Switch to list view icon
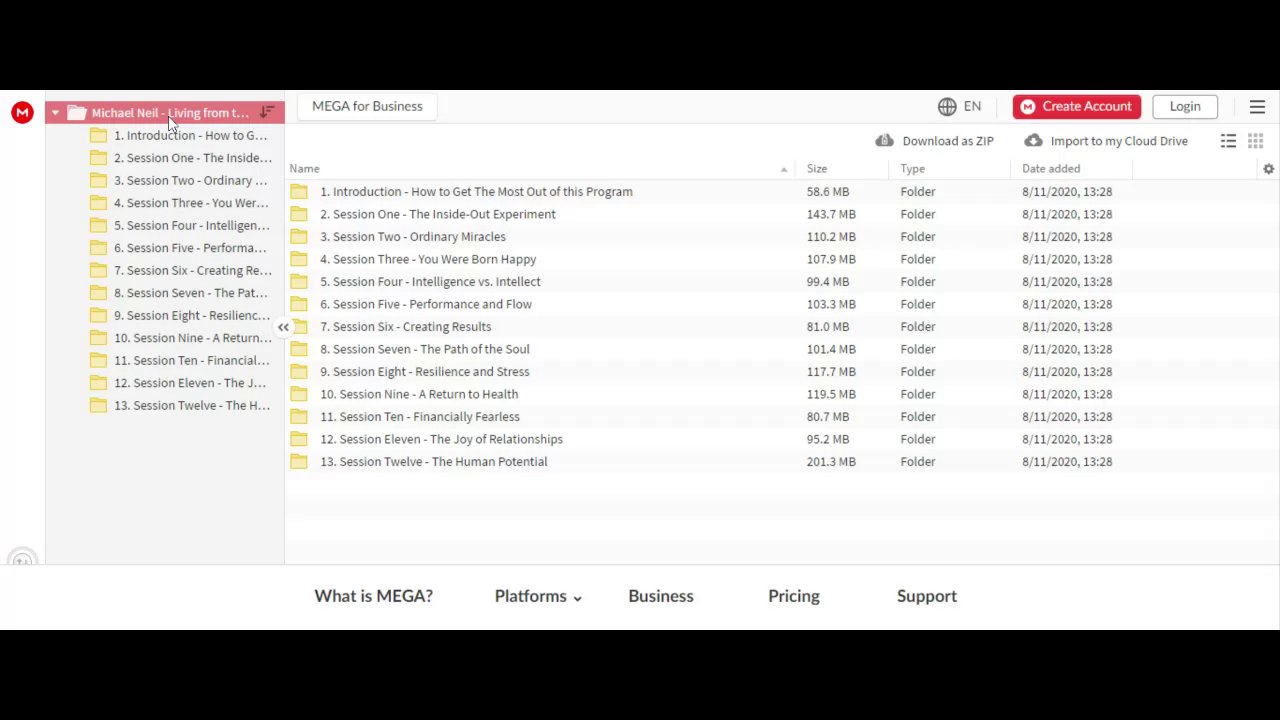Image resolution: width=1280 pixels, height=720 pixels. [x=1228, y=141]
